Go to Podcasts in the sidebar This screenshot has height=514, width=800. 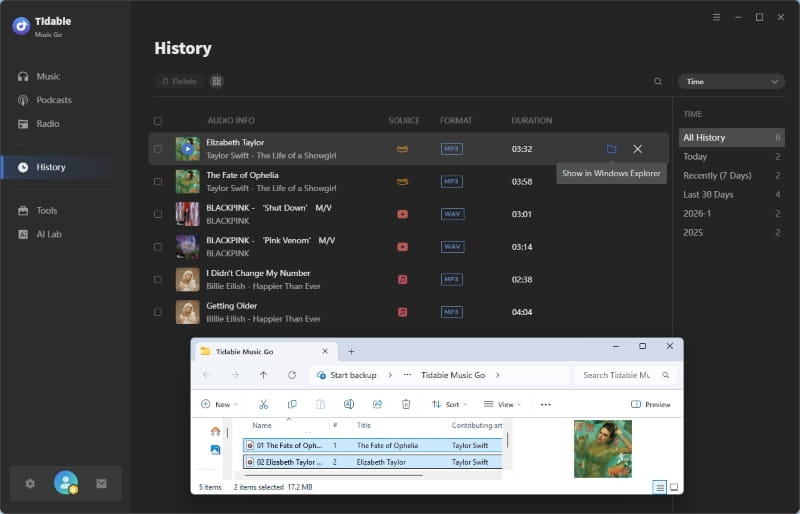point(54,100)
